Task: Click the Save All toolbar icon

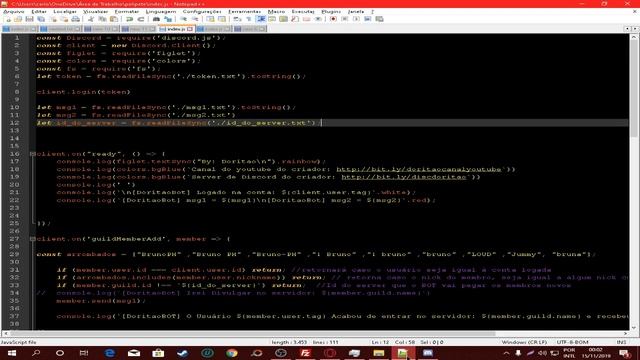Action: [x=41, y=19]
